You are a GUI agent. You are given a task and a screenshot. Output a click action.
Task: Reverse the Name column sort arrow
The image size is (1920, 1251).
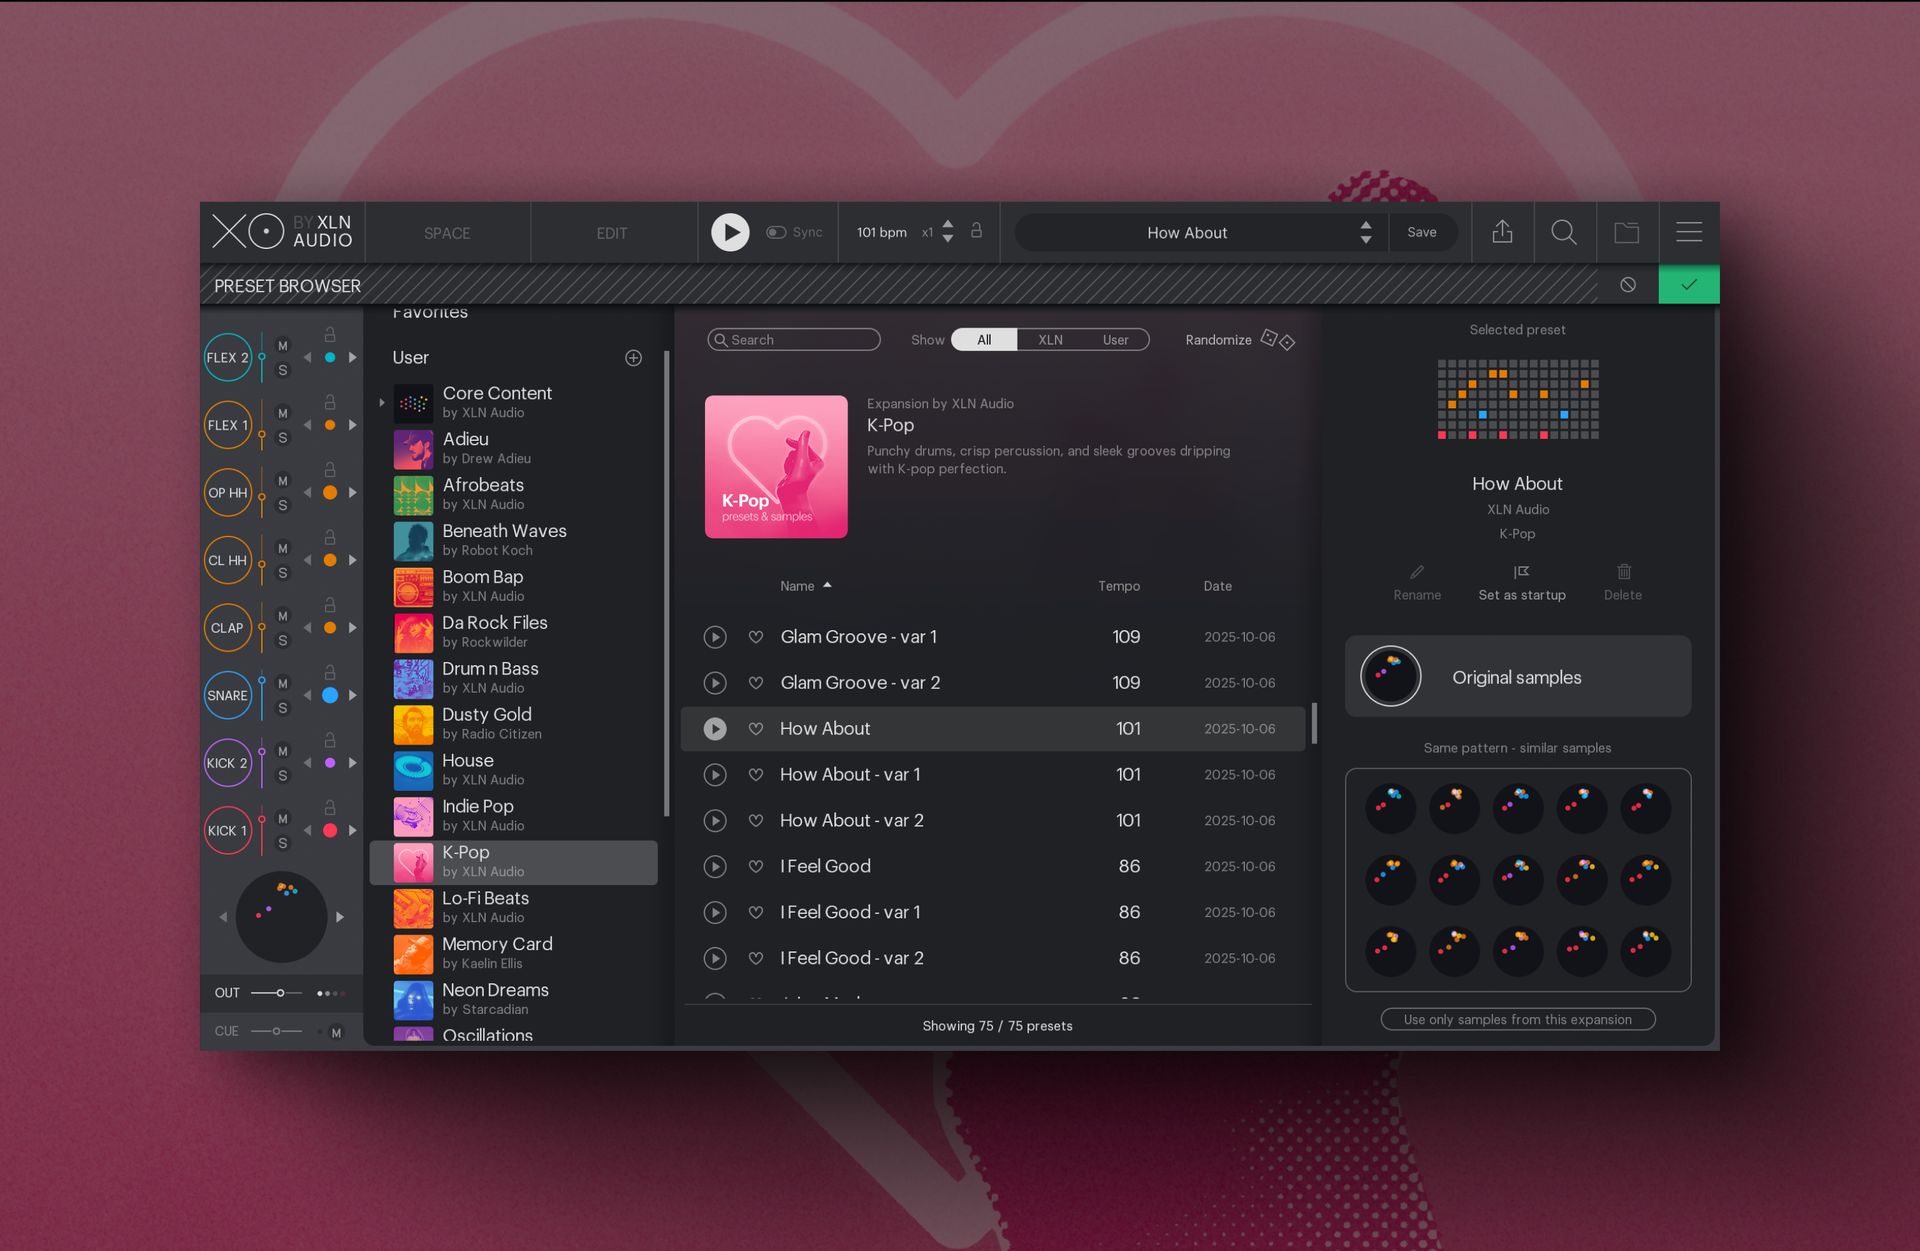click(x=828, y=586)
